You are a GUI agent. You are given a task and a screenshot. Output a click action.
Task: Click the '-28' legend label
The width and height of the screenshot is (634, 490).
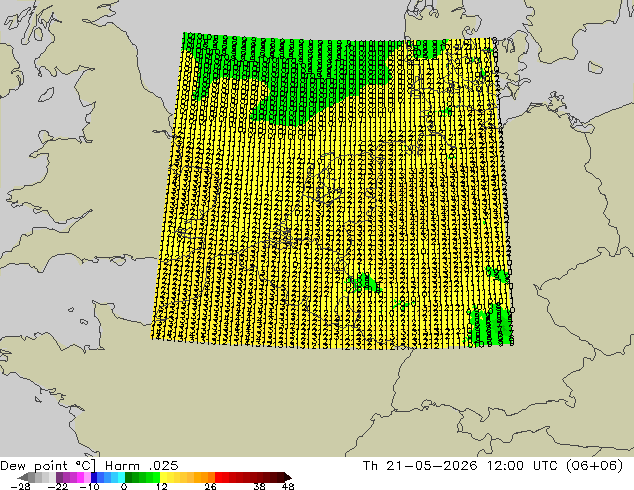click(x=20, y=486)
